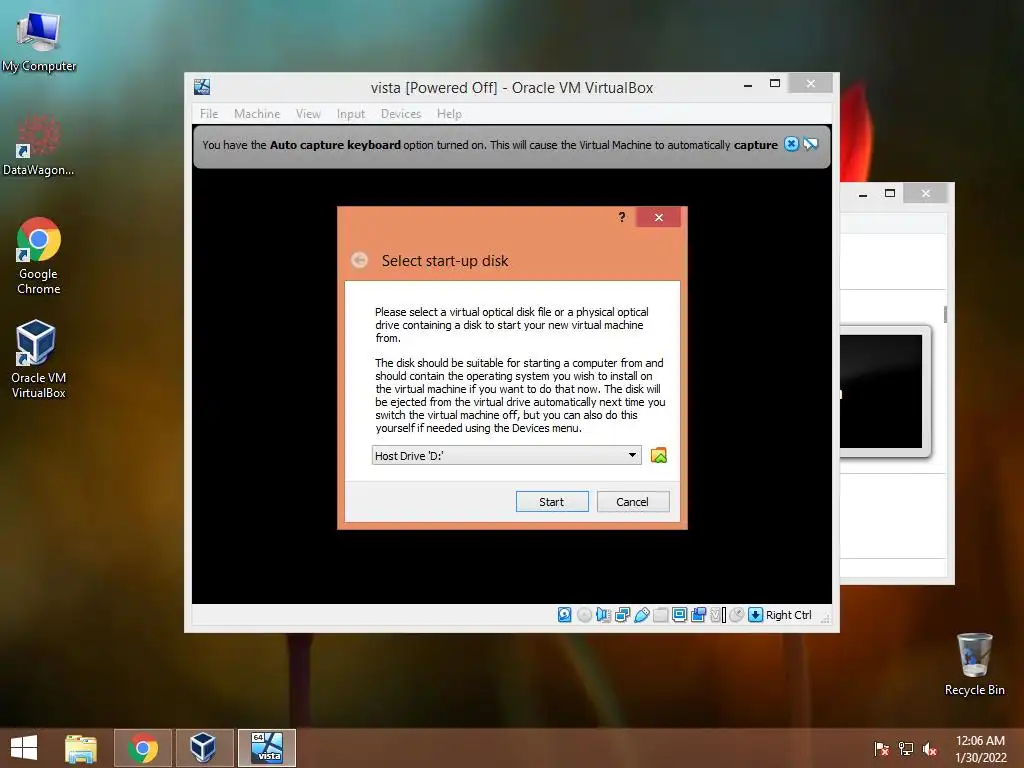Open the Input menu
1024x768 pixels.
351,114
